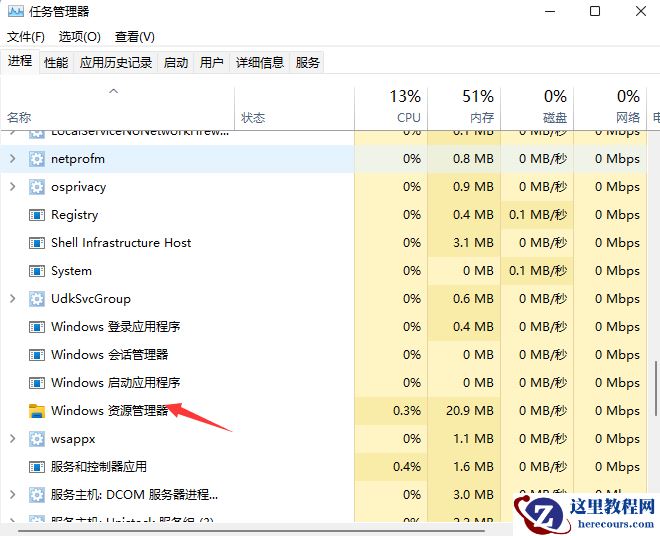Sort by the 内存 column header

tap(464, 108)
